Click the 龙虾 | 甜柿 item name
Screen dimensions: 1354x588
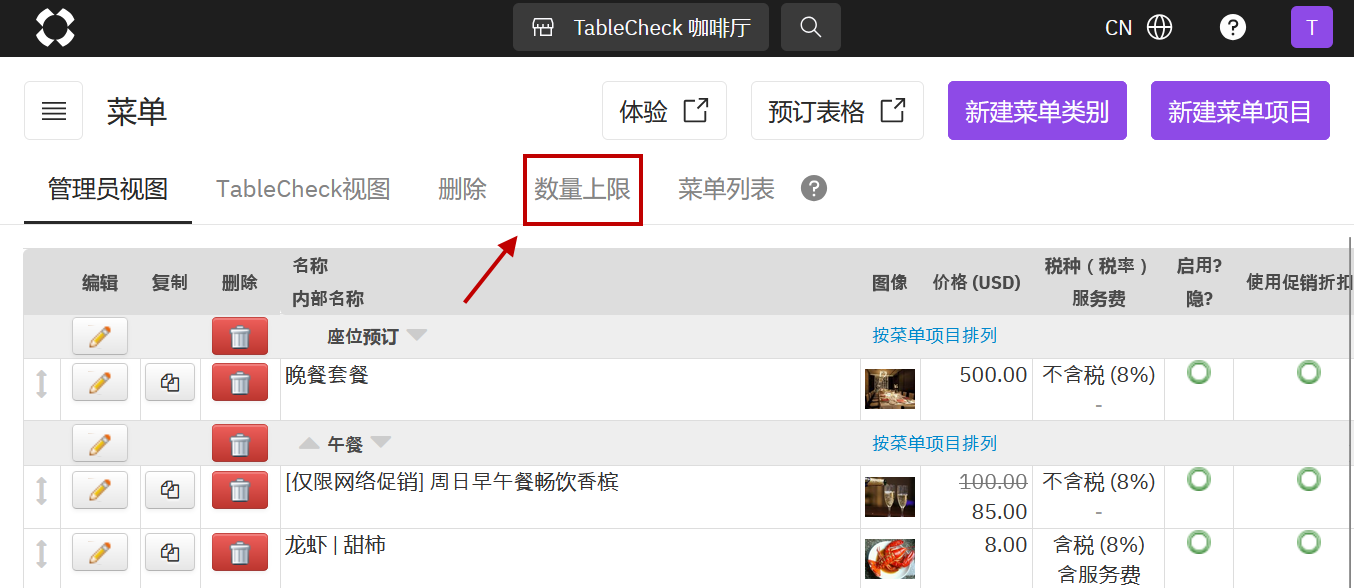click(335, 545)
